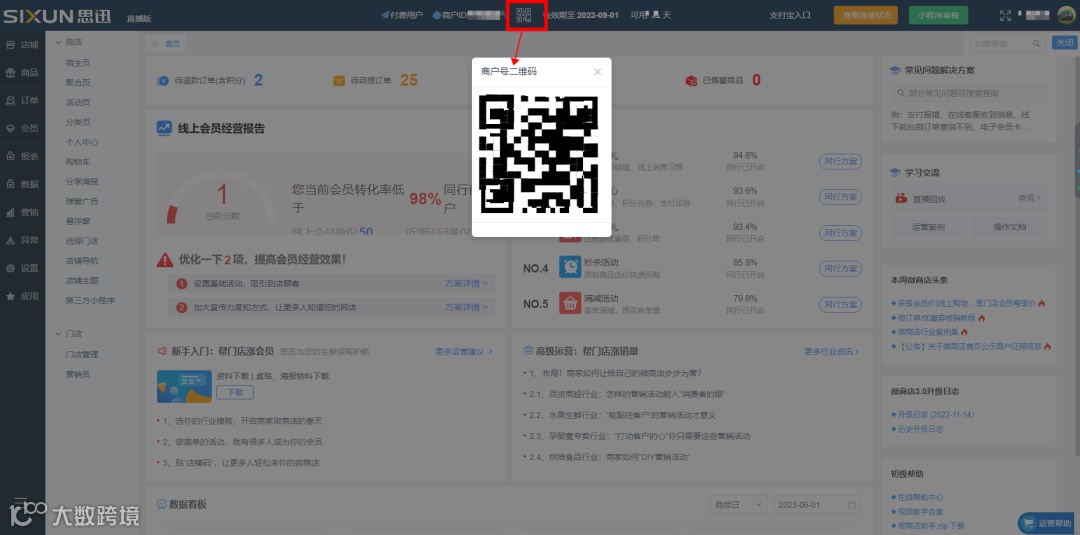Open the 自然日 dropdown in 数据看板
Viewport: 1080px width, 535px height.
tap(738, 505)
